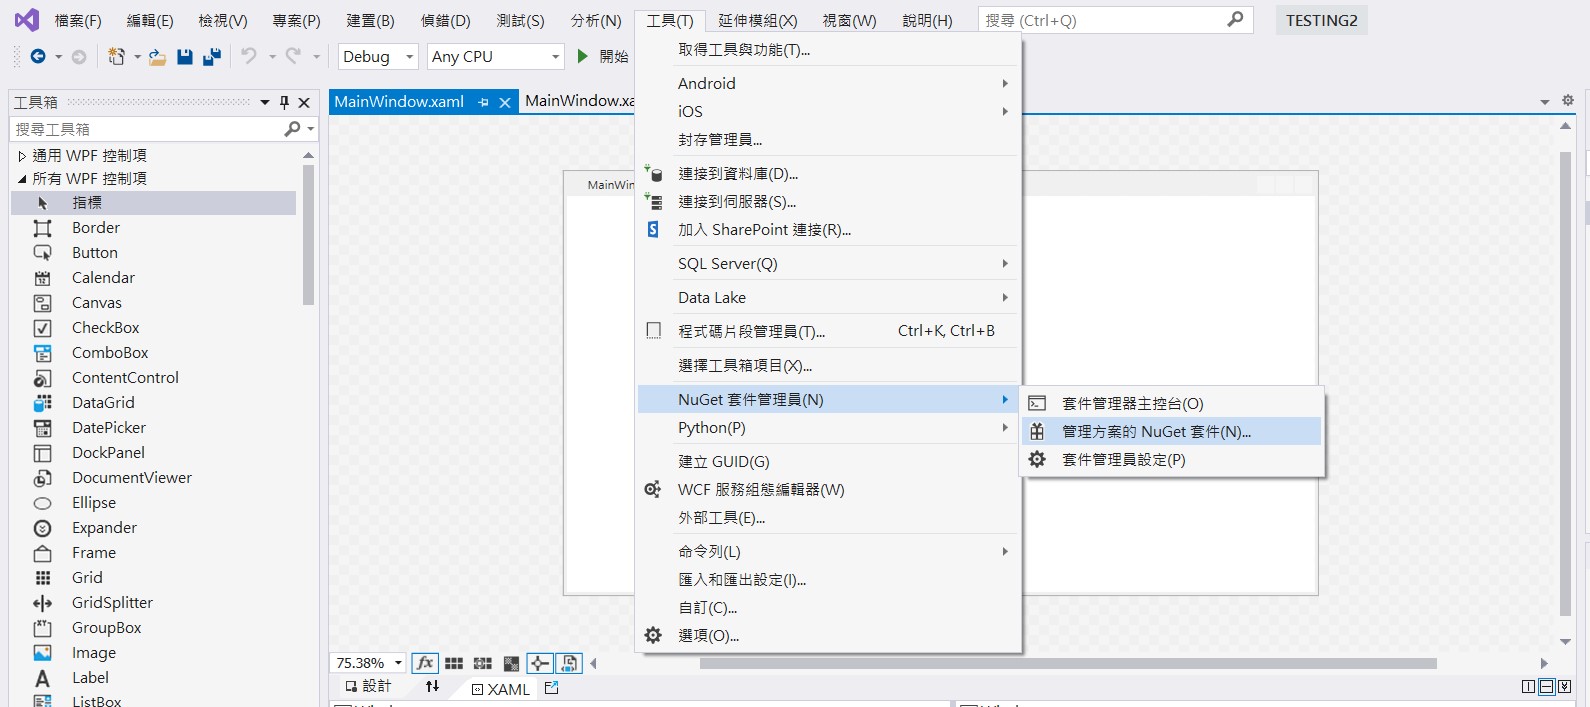Select the DockPanel control in toolbox
Image resolution: width=1590 pixels, height=707 pixels.
[x=153, y=453]
